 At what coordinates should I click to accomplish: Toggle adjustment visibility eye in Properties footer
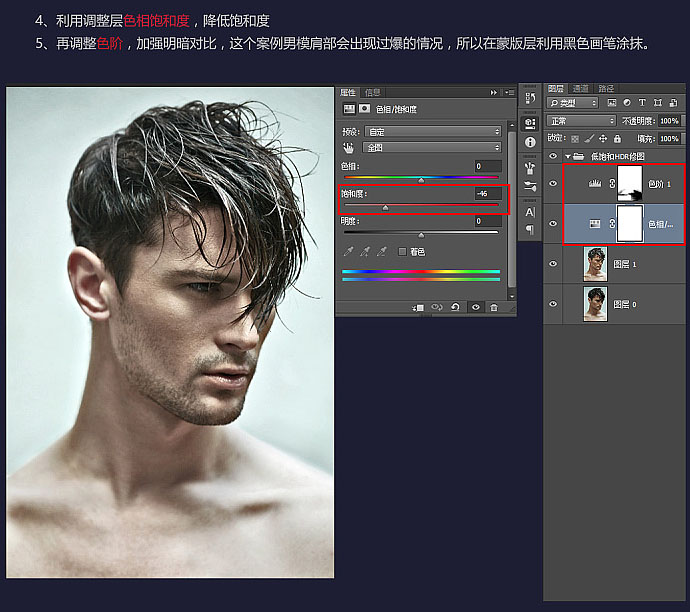click(x=476, y=307)
